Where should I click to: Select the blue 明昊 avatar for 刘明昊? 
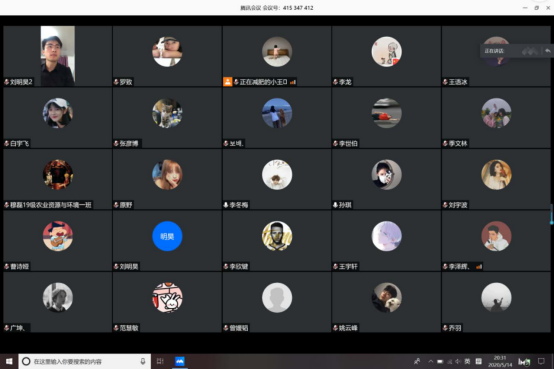pyautogui.click(x=167, y=236)
